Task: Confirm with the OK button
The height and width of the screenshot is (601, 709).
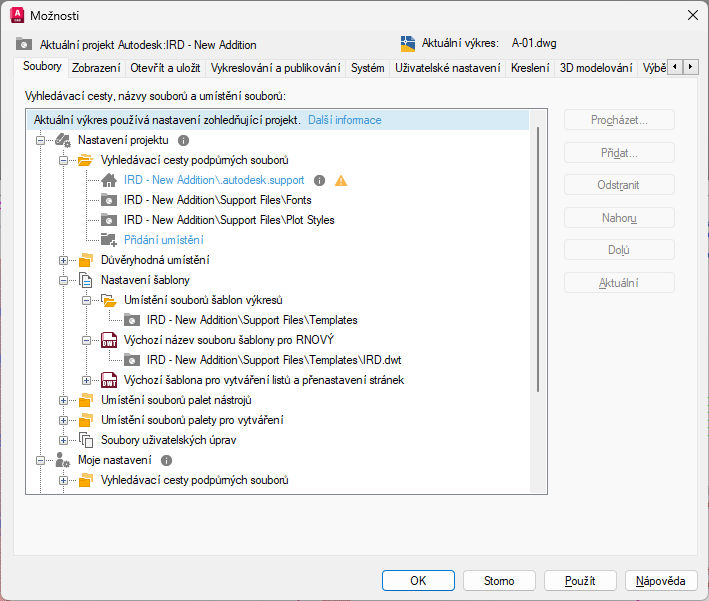Action: coord(418,581)
